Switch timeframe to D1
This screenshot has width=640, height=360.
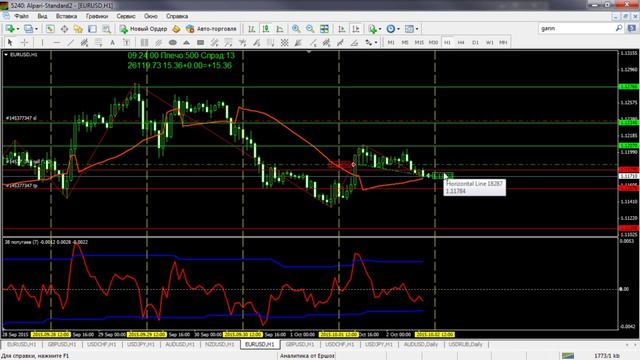[x=476, y=42]
